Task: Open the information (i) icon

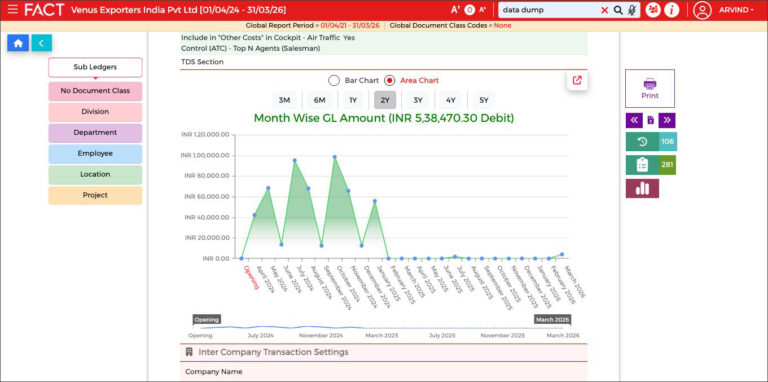Action: [672, 10]
